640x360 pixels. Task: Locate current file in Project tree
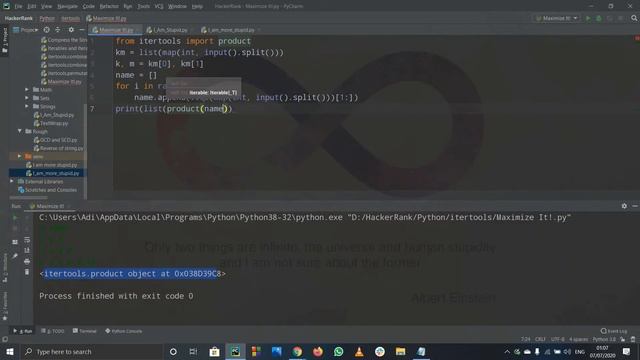[x=47, y=30]
